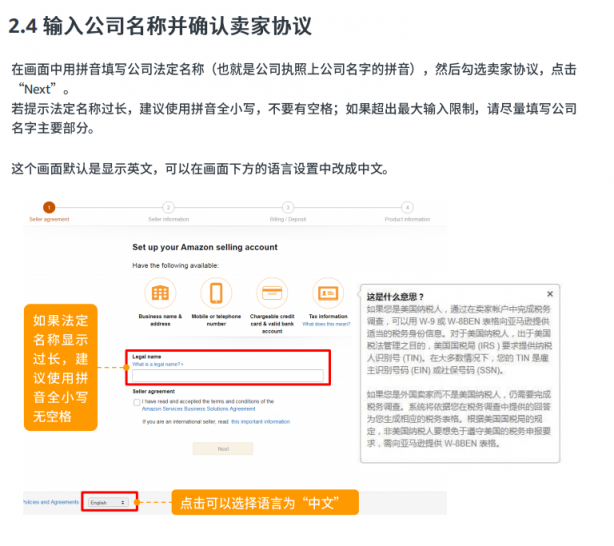
Task: Check the Seller agreement terms checkbox
Action: pos(137,402)
